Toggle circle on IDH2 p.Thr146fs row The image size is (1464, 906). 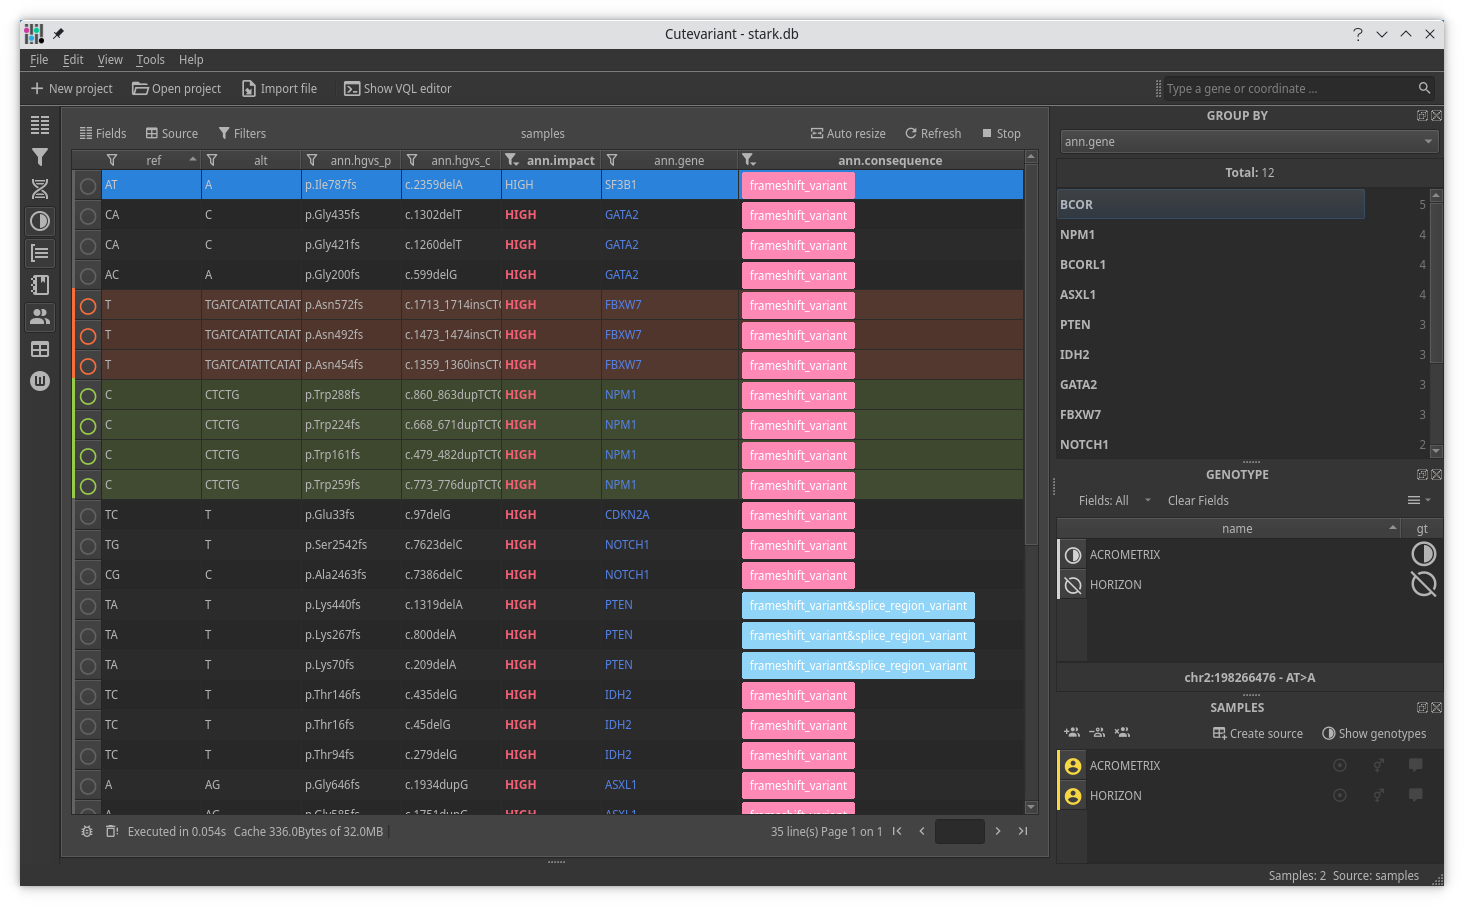coord(88,696)
